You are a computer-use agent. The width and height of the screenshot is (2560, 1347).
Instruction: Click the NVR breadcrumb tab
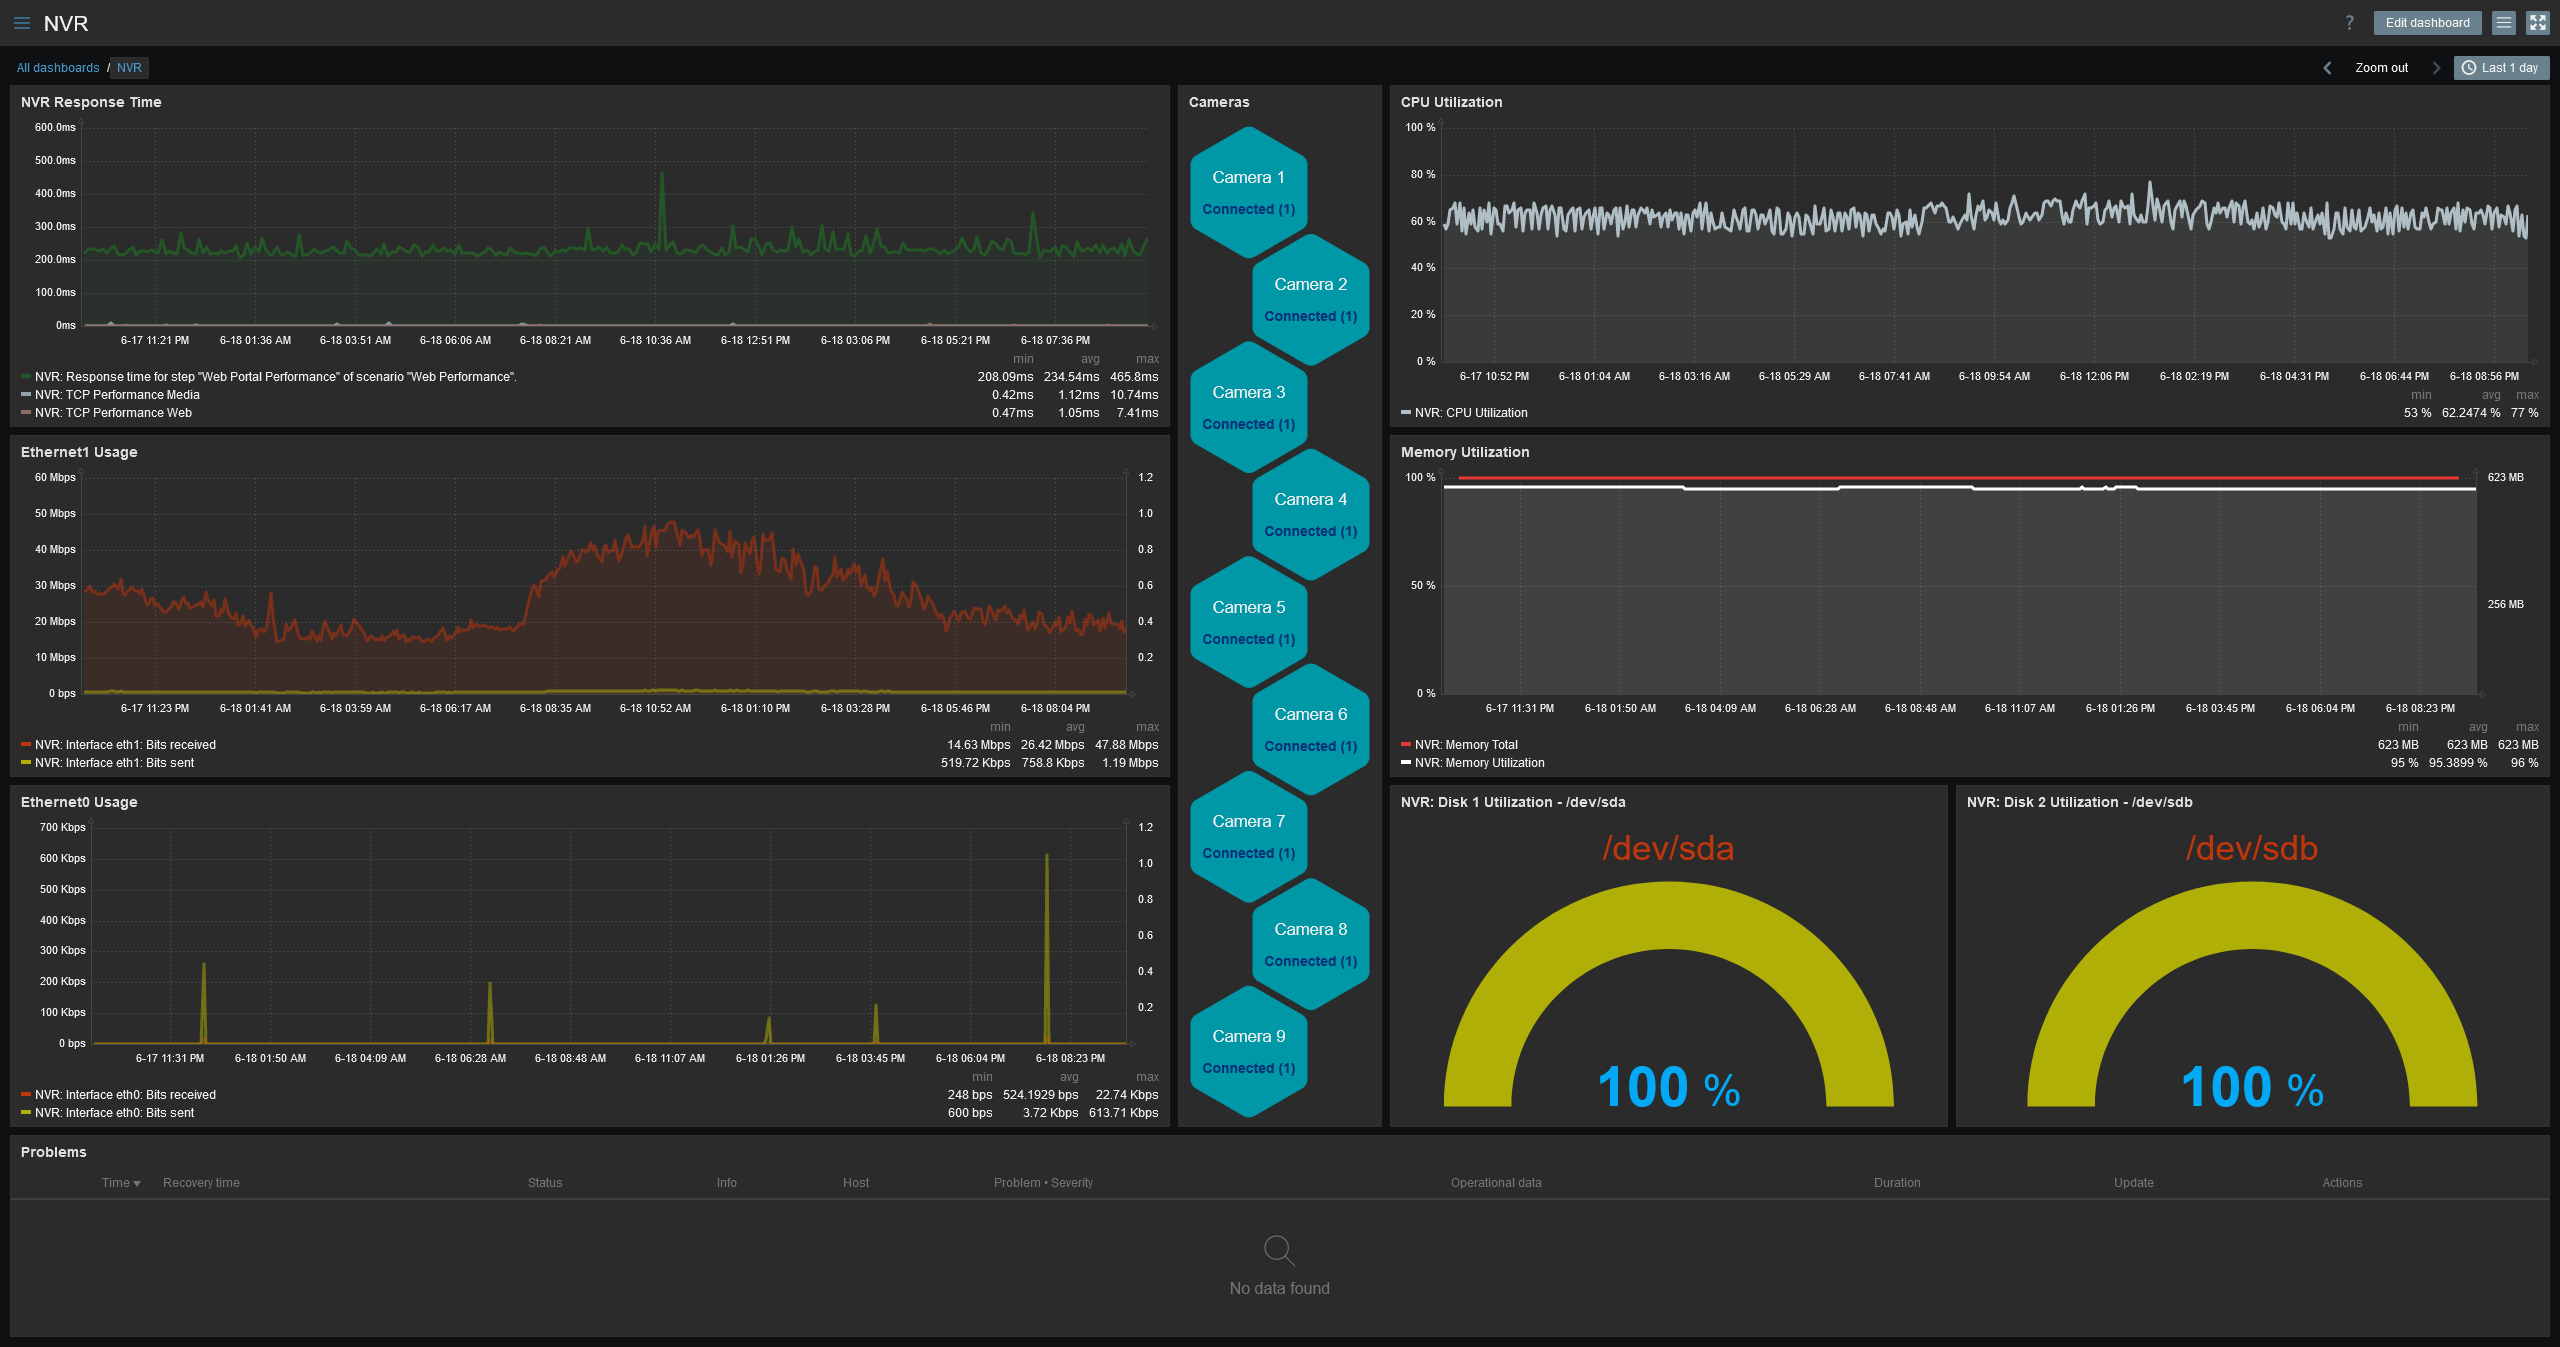pos(130,68)
